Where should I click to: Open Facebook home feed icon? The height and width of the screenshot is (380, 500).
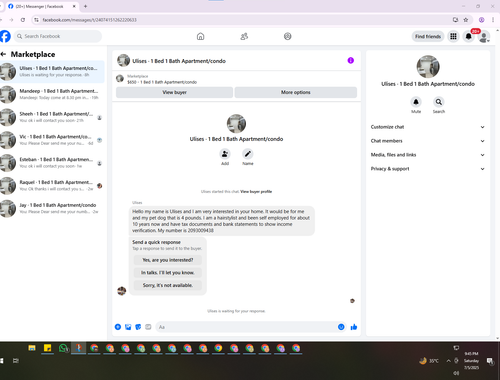pyautogui.click(x=200, y=36)
